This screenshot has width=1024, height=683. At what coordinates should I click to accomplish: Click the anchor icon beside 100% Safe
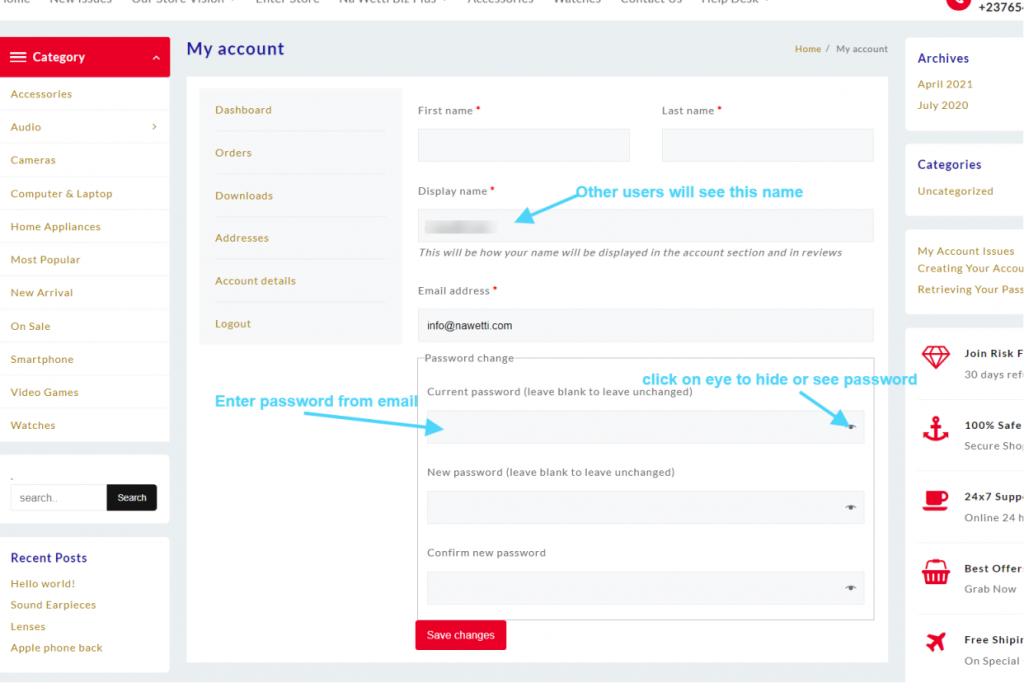pos(935,429)
